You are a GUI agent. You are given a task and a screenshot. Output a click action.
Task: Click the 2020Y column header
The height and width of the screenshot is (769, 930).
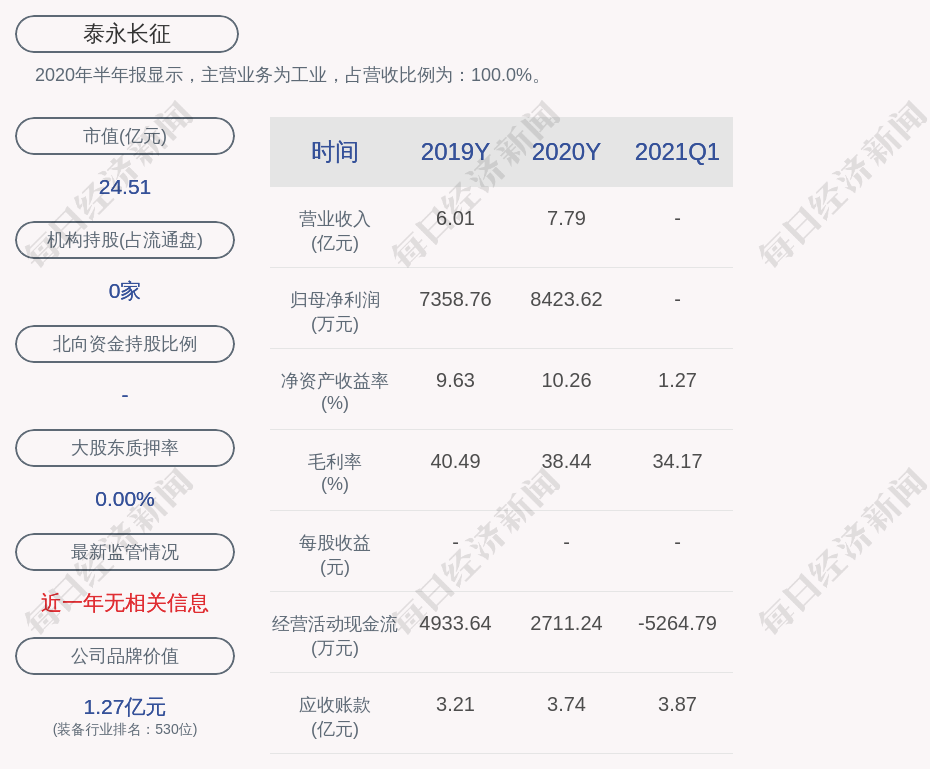pyautogui.click(x=566, y=152)
